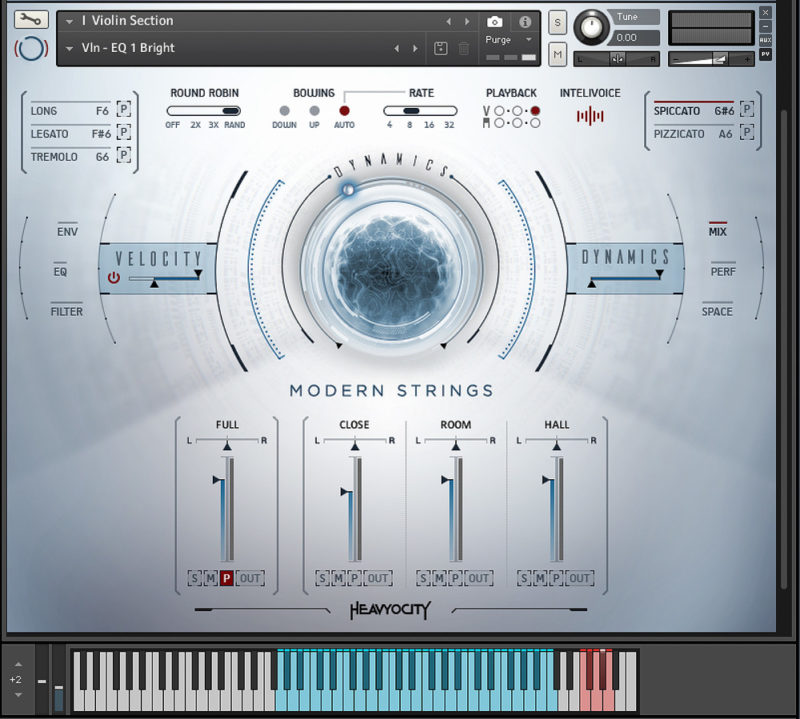Shift the keyboard octave down

18,695
